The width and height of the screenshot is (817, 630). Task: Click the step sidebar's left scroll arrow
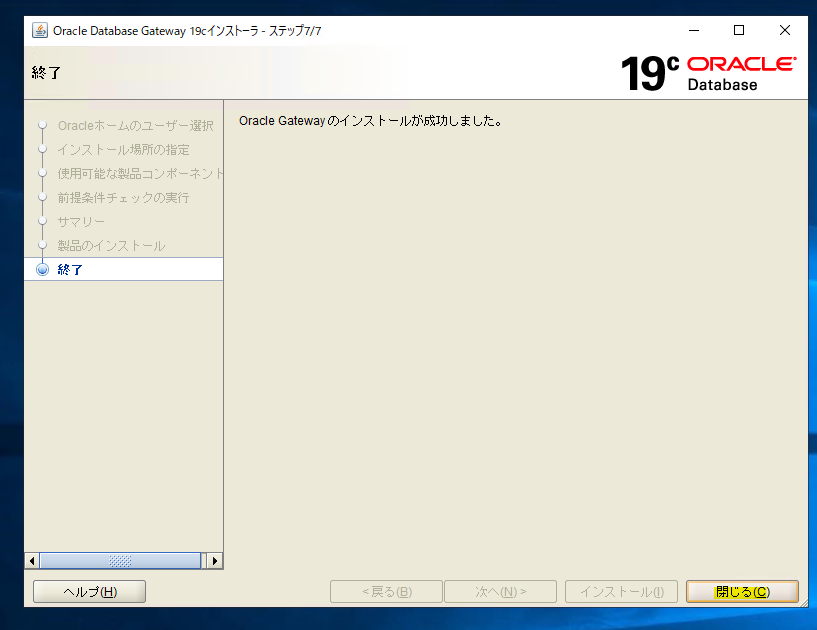32,561
